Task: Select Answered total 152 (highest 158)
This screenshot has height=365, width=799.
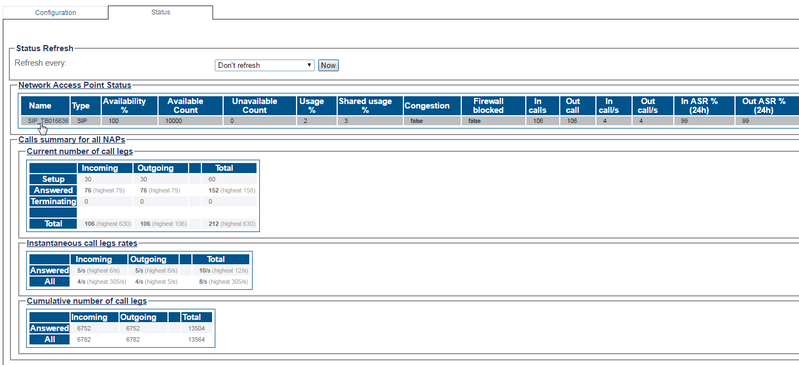Action: click(232, 191)
